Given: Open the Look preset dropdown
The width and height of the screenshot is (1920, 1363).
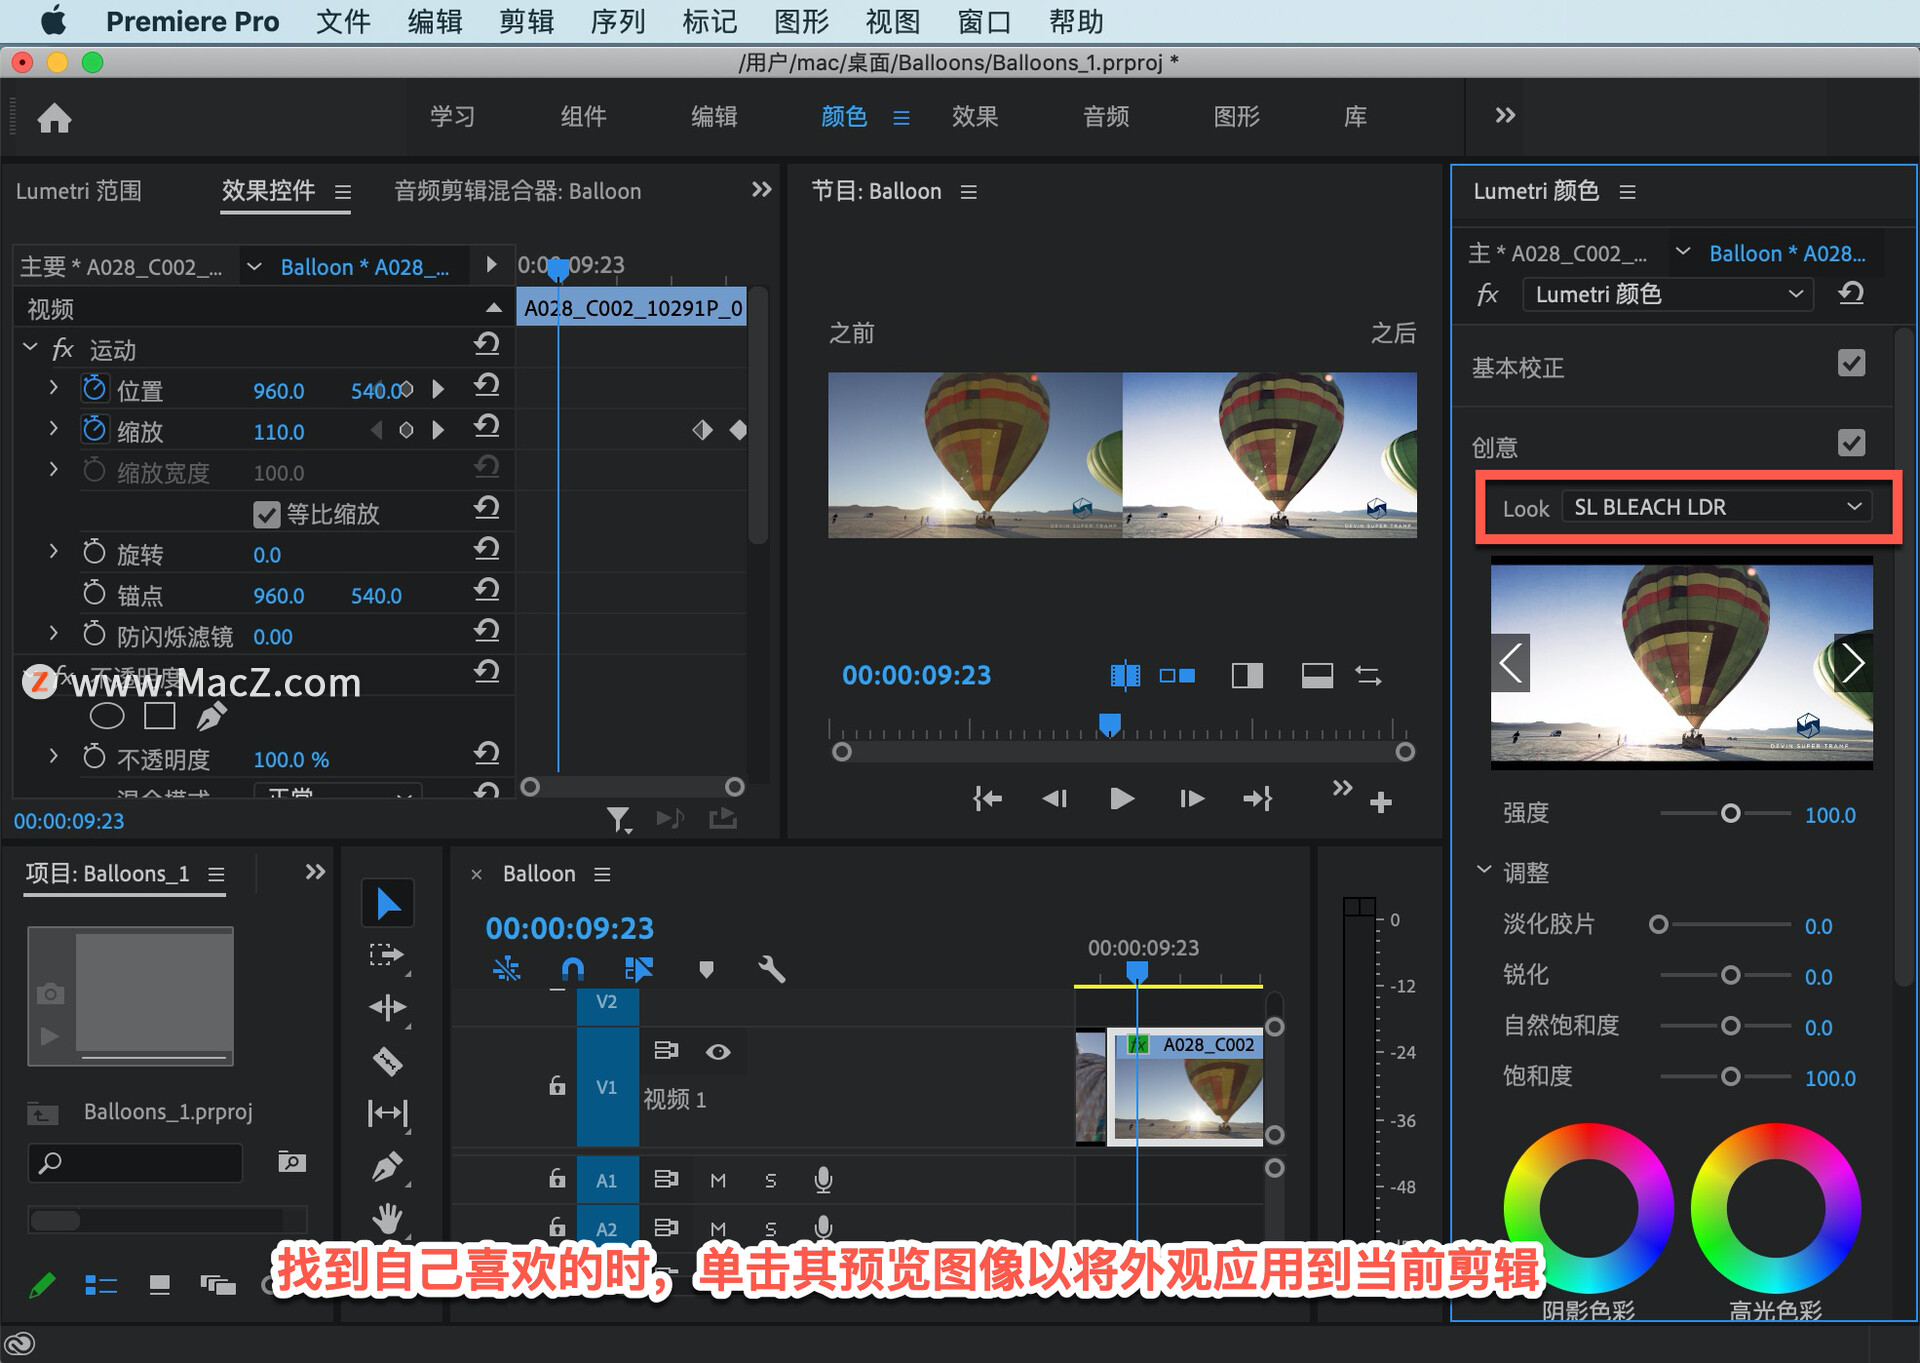Looking at the screenshot, I should pyautogui.click(x=1717, y=507).
